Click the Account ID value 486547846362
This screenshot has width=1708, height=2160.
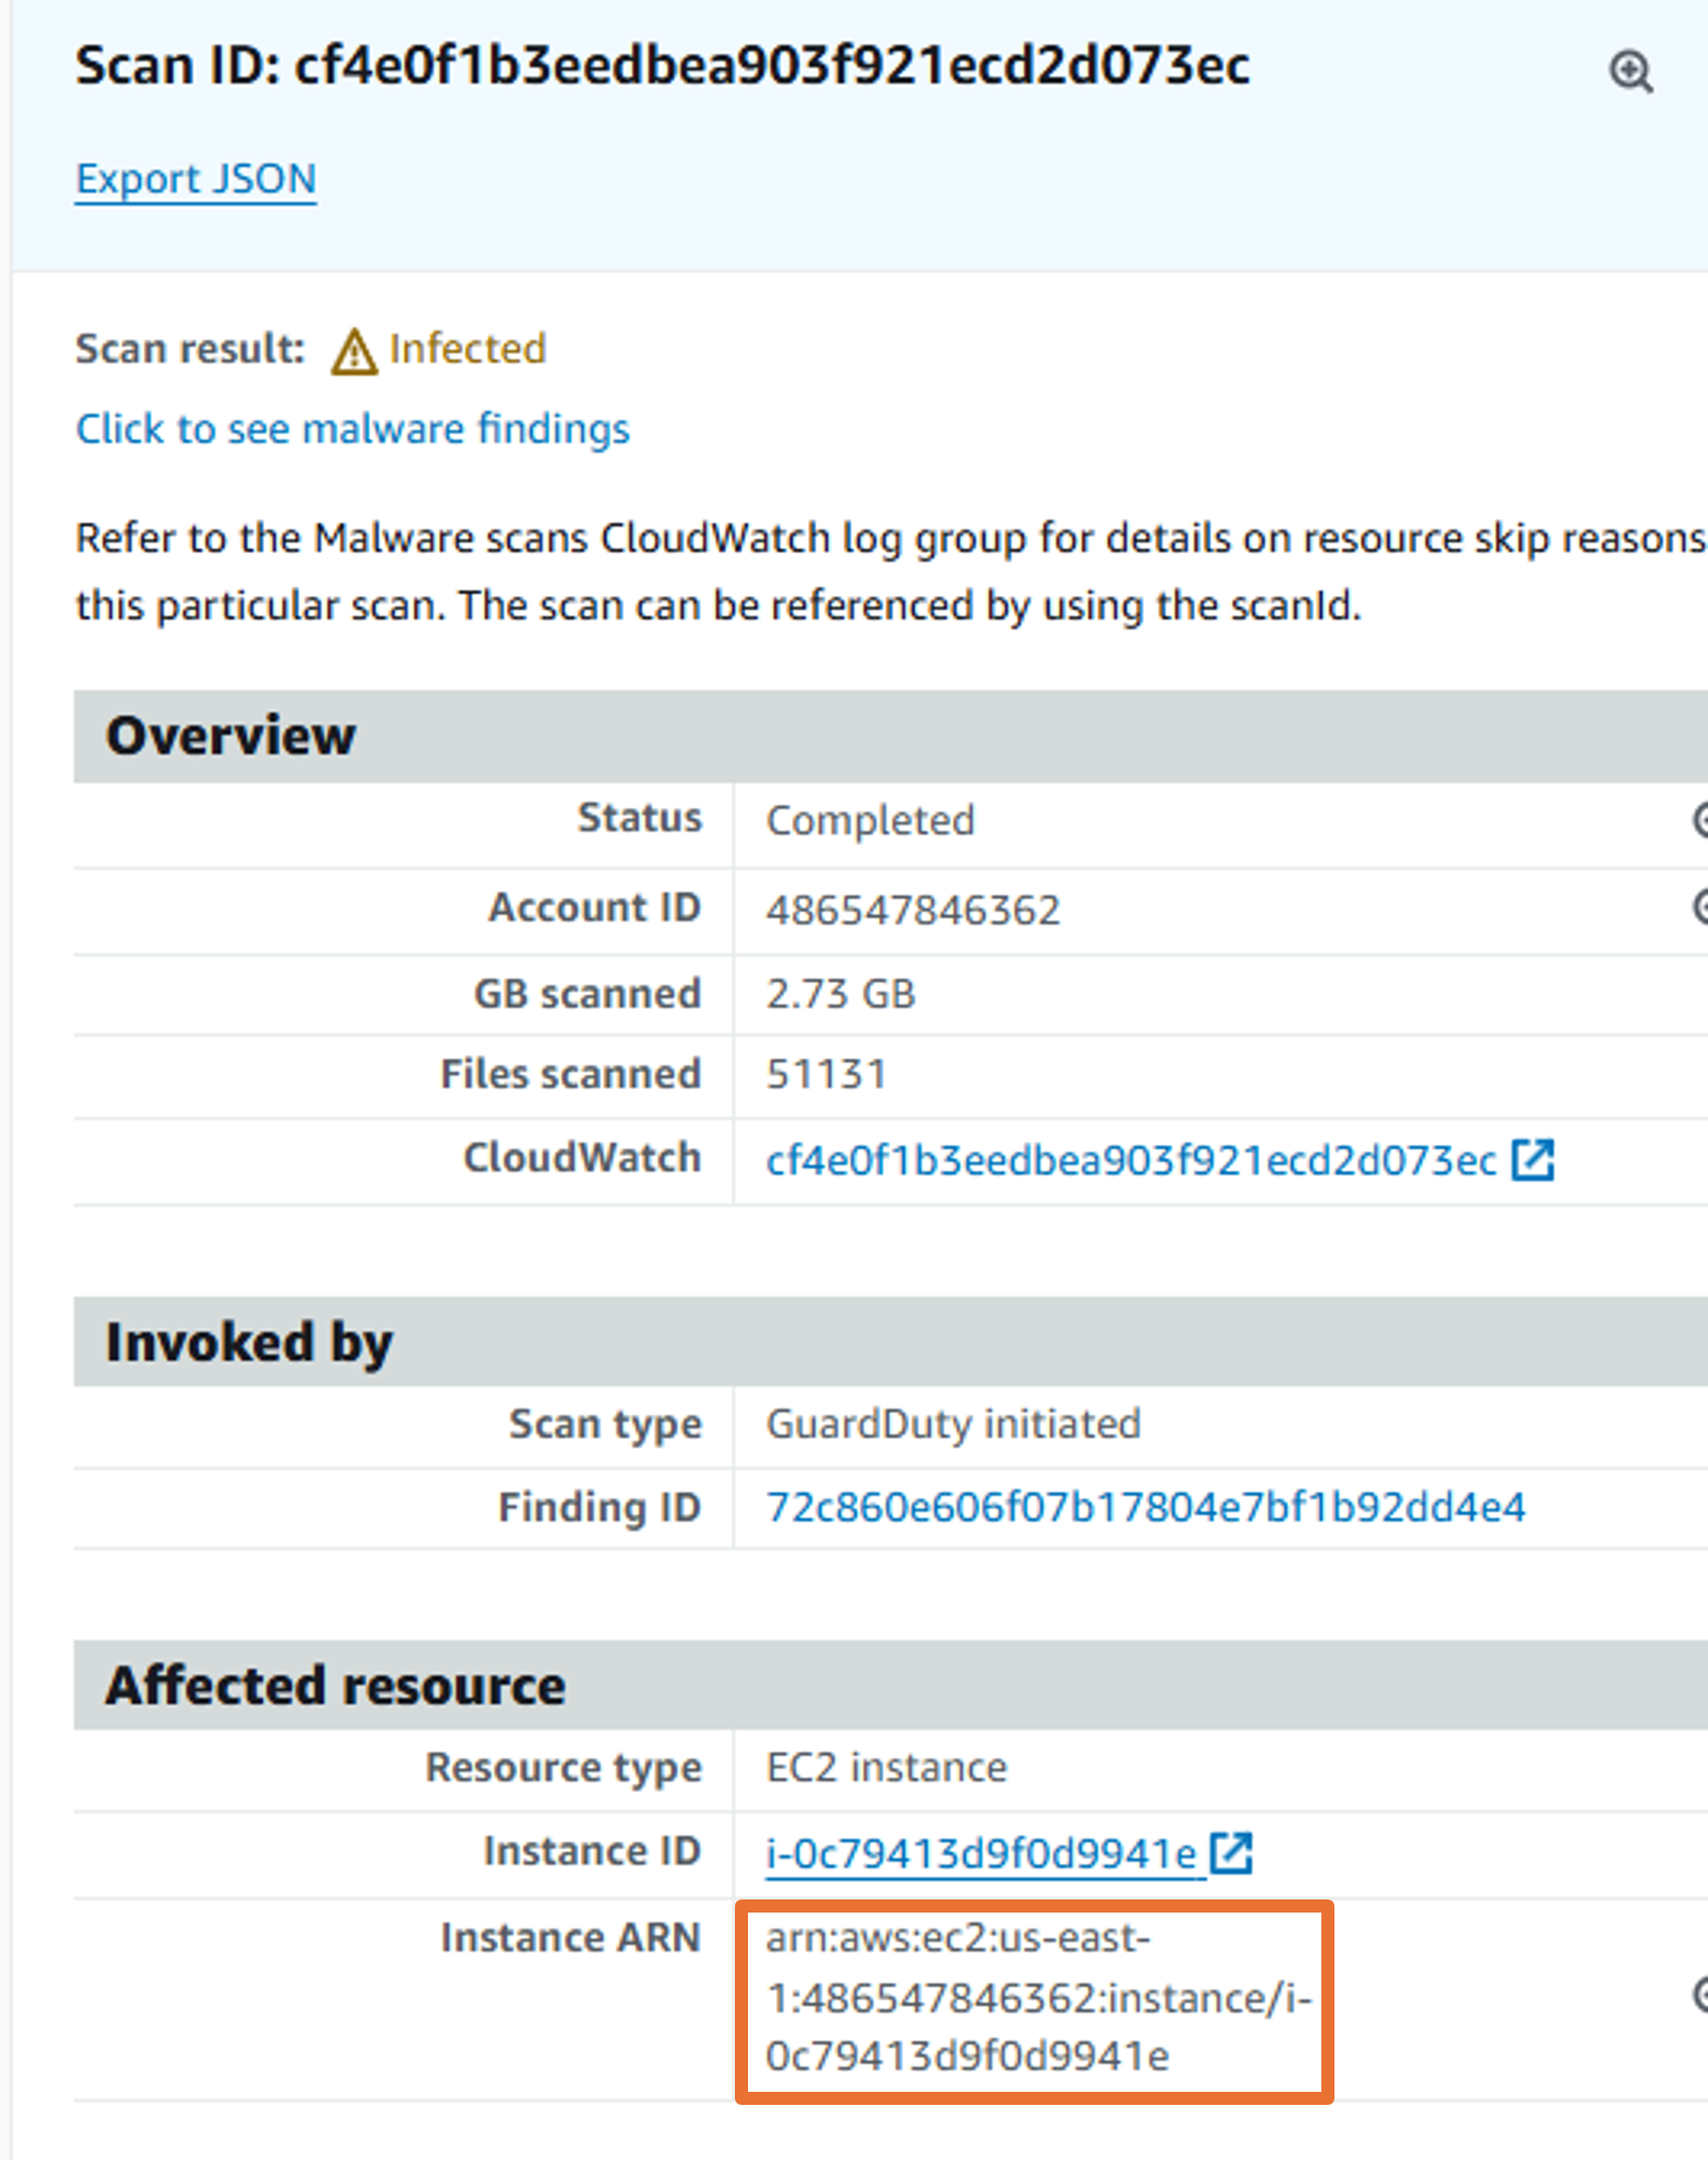point(913,910)
